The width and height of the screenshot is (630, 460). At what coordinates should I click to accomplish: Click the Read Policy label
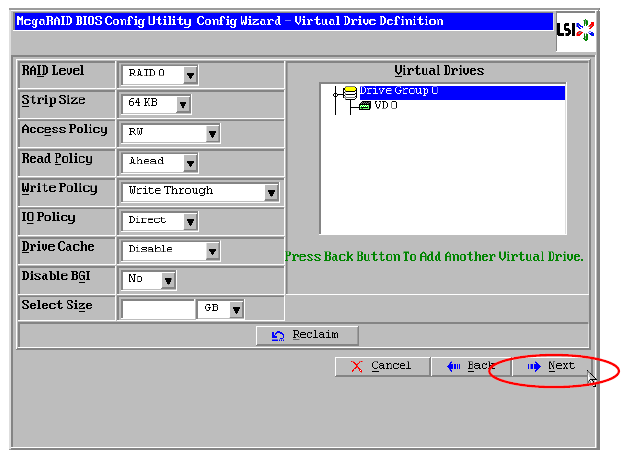(57, 159)
